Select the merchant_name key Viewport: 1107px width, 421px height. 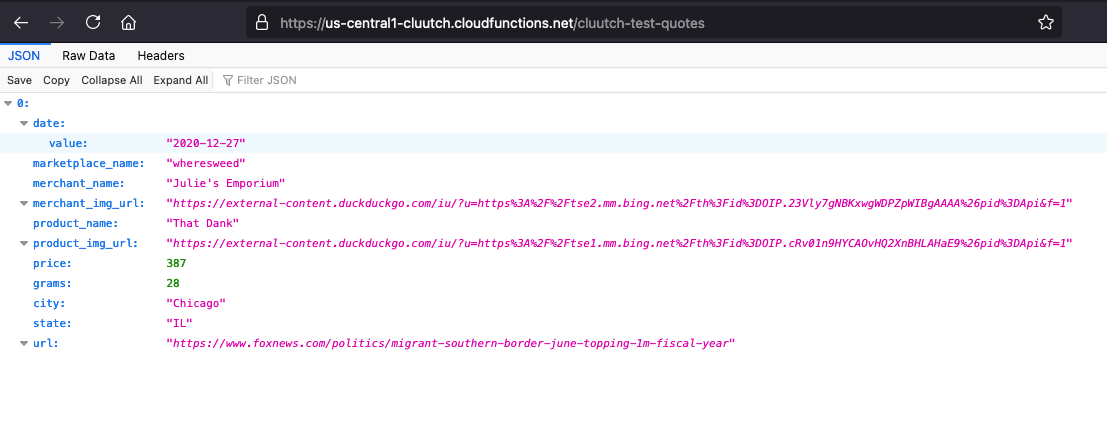tap(78, 184)
